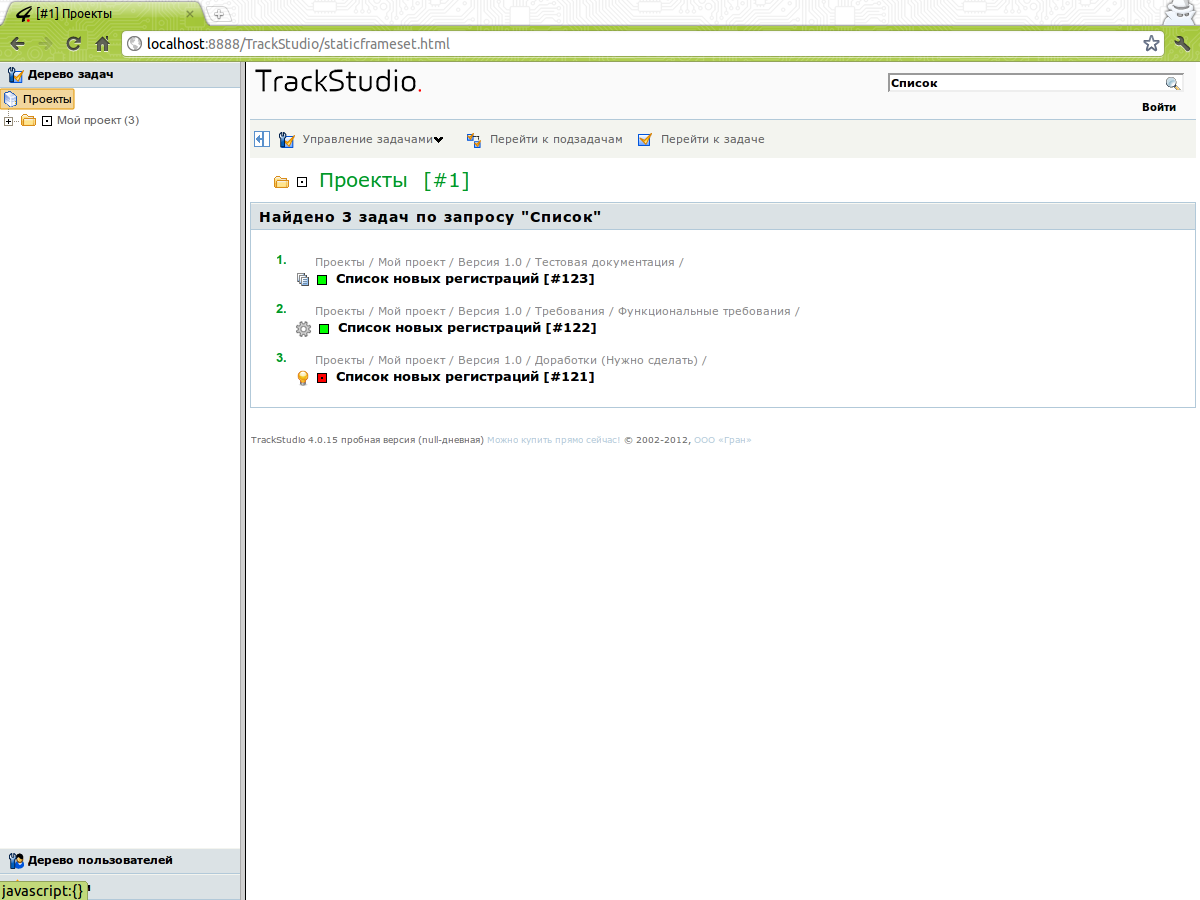Click the task management toolbar icon
1200x900 pixels.
[x=287, y=140]
